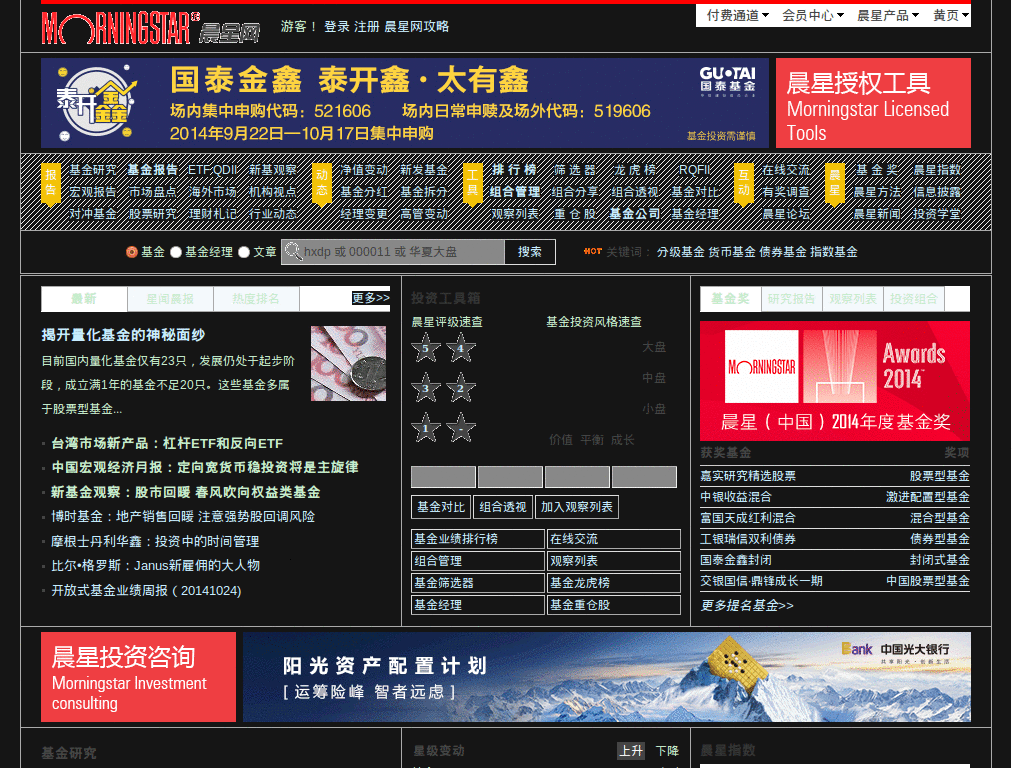1024x768 pixels.
Task: Open 台湾市场新产品 ETF article
Action: tap(167, 443)
